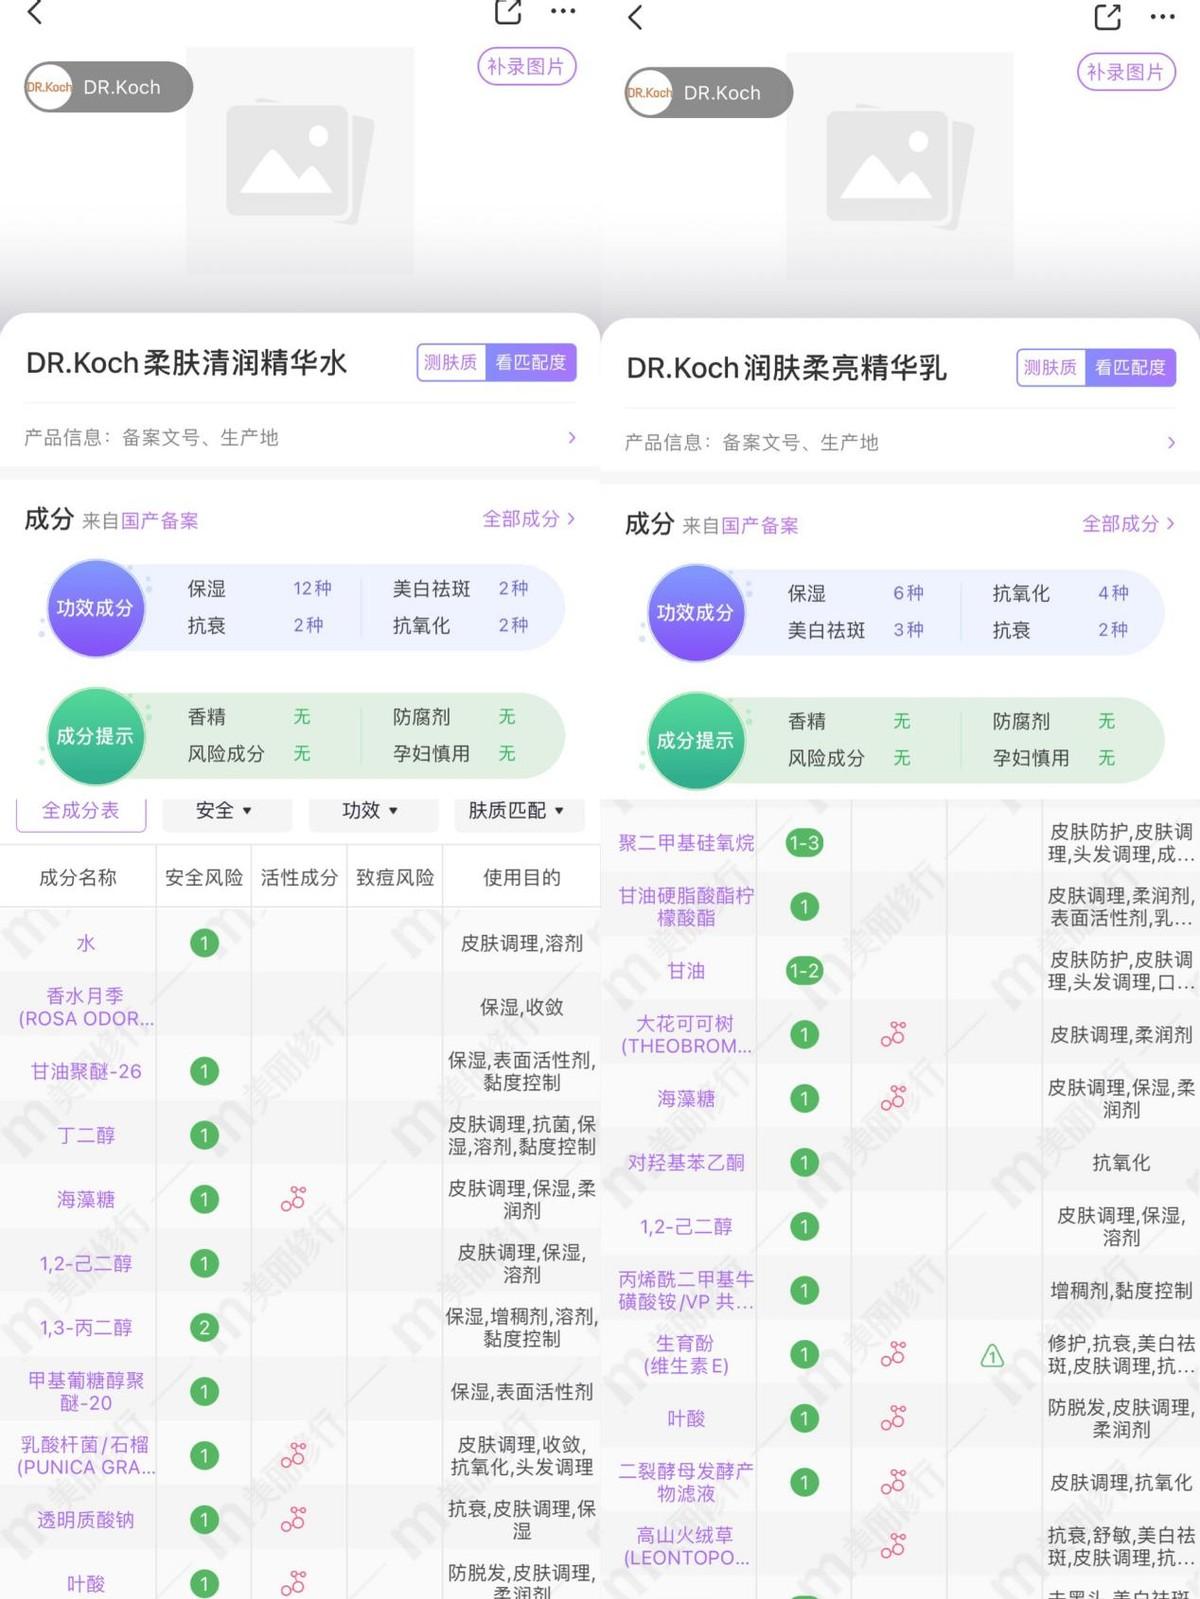Screen dimensions: 1200x1599
Task: Click the active-ingredient icon for 透明质酸钠
Action: [293, 1519]
